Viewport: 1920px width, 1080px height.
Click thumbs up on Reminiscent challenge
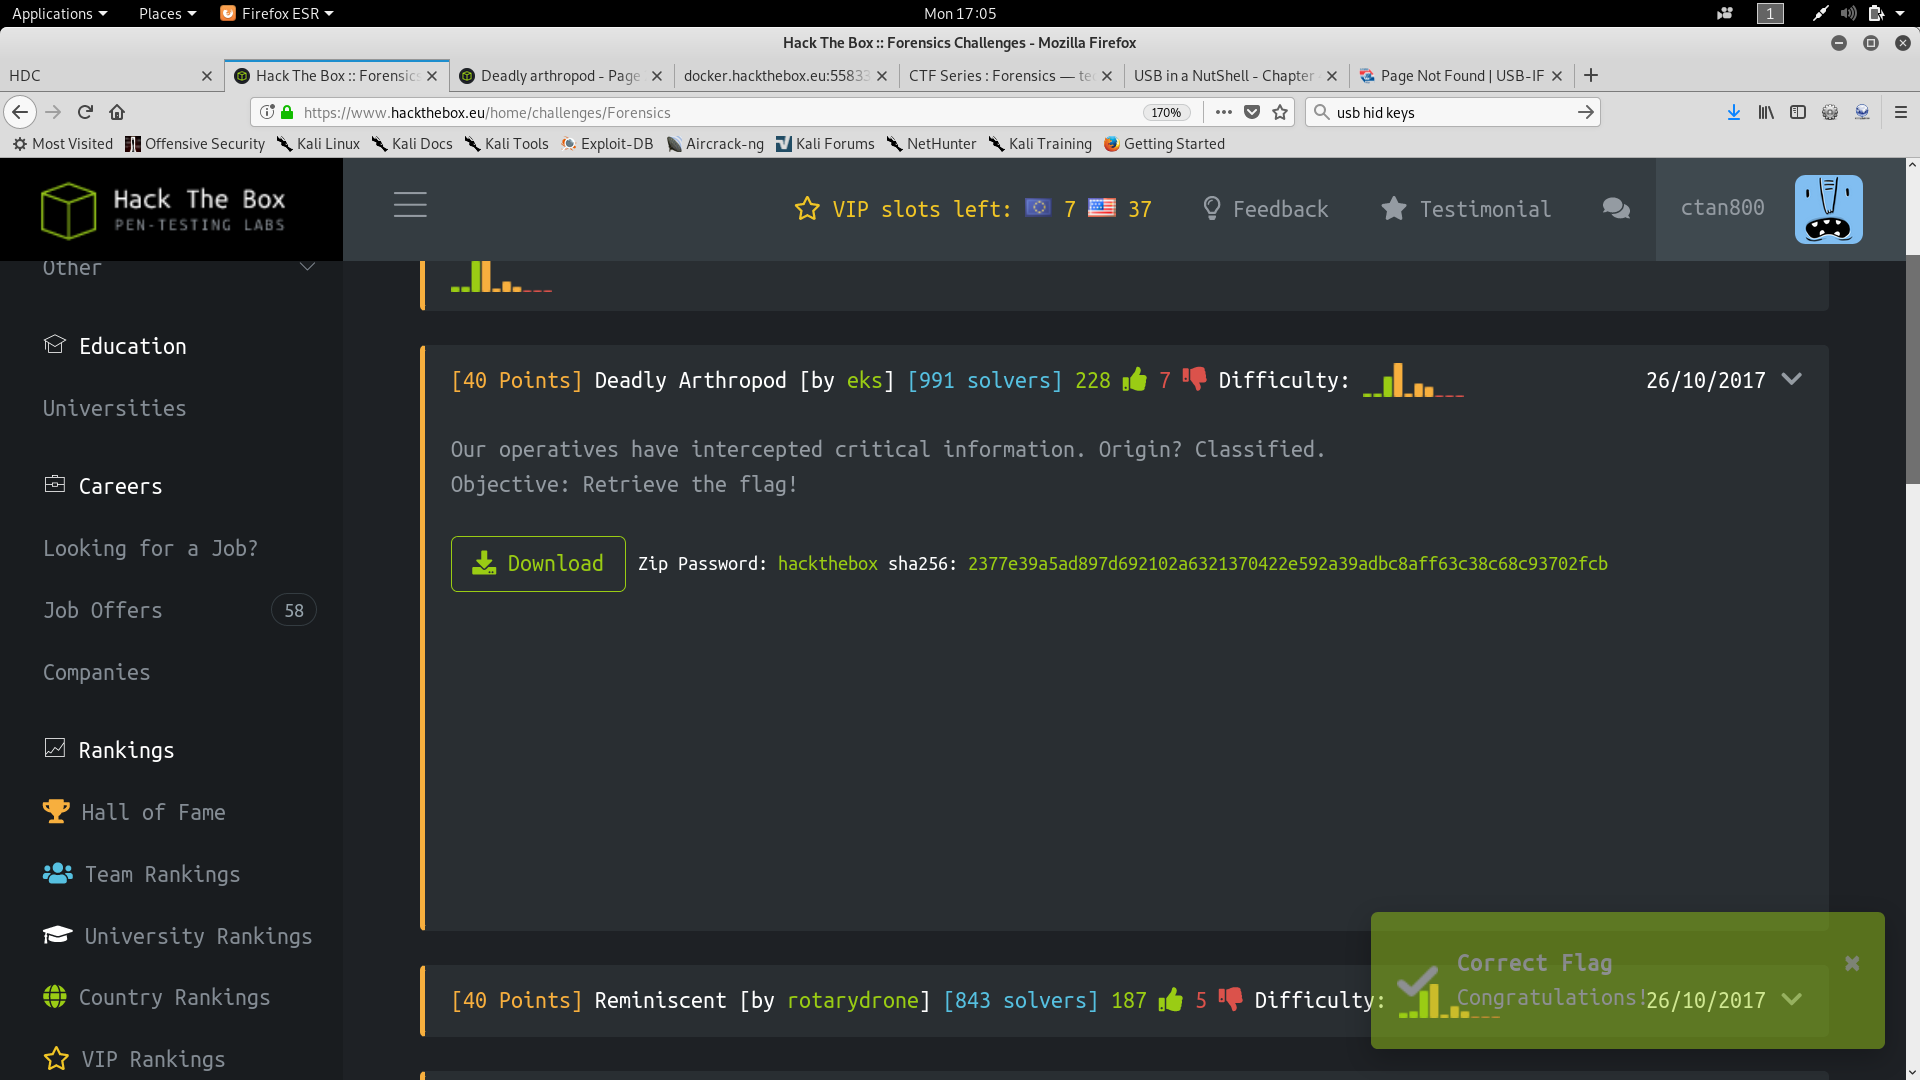pos(1170,999)
